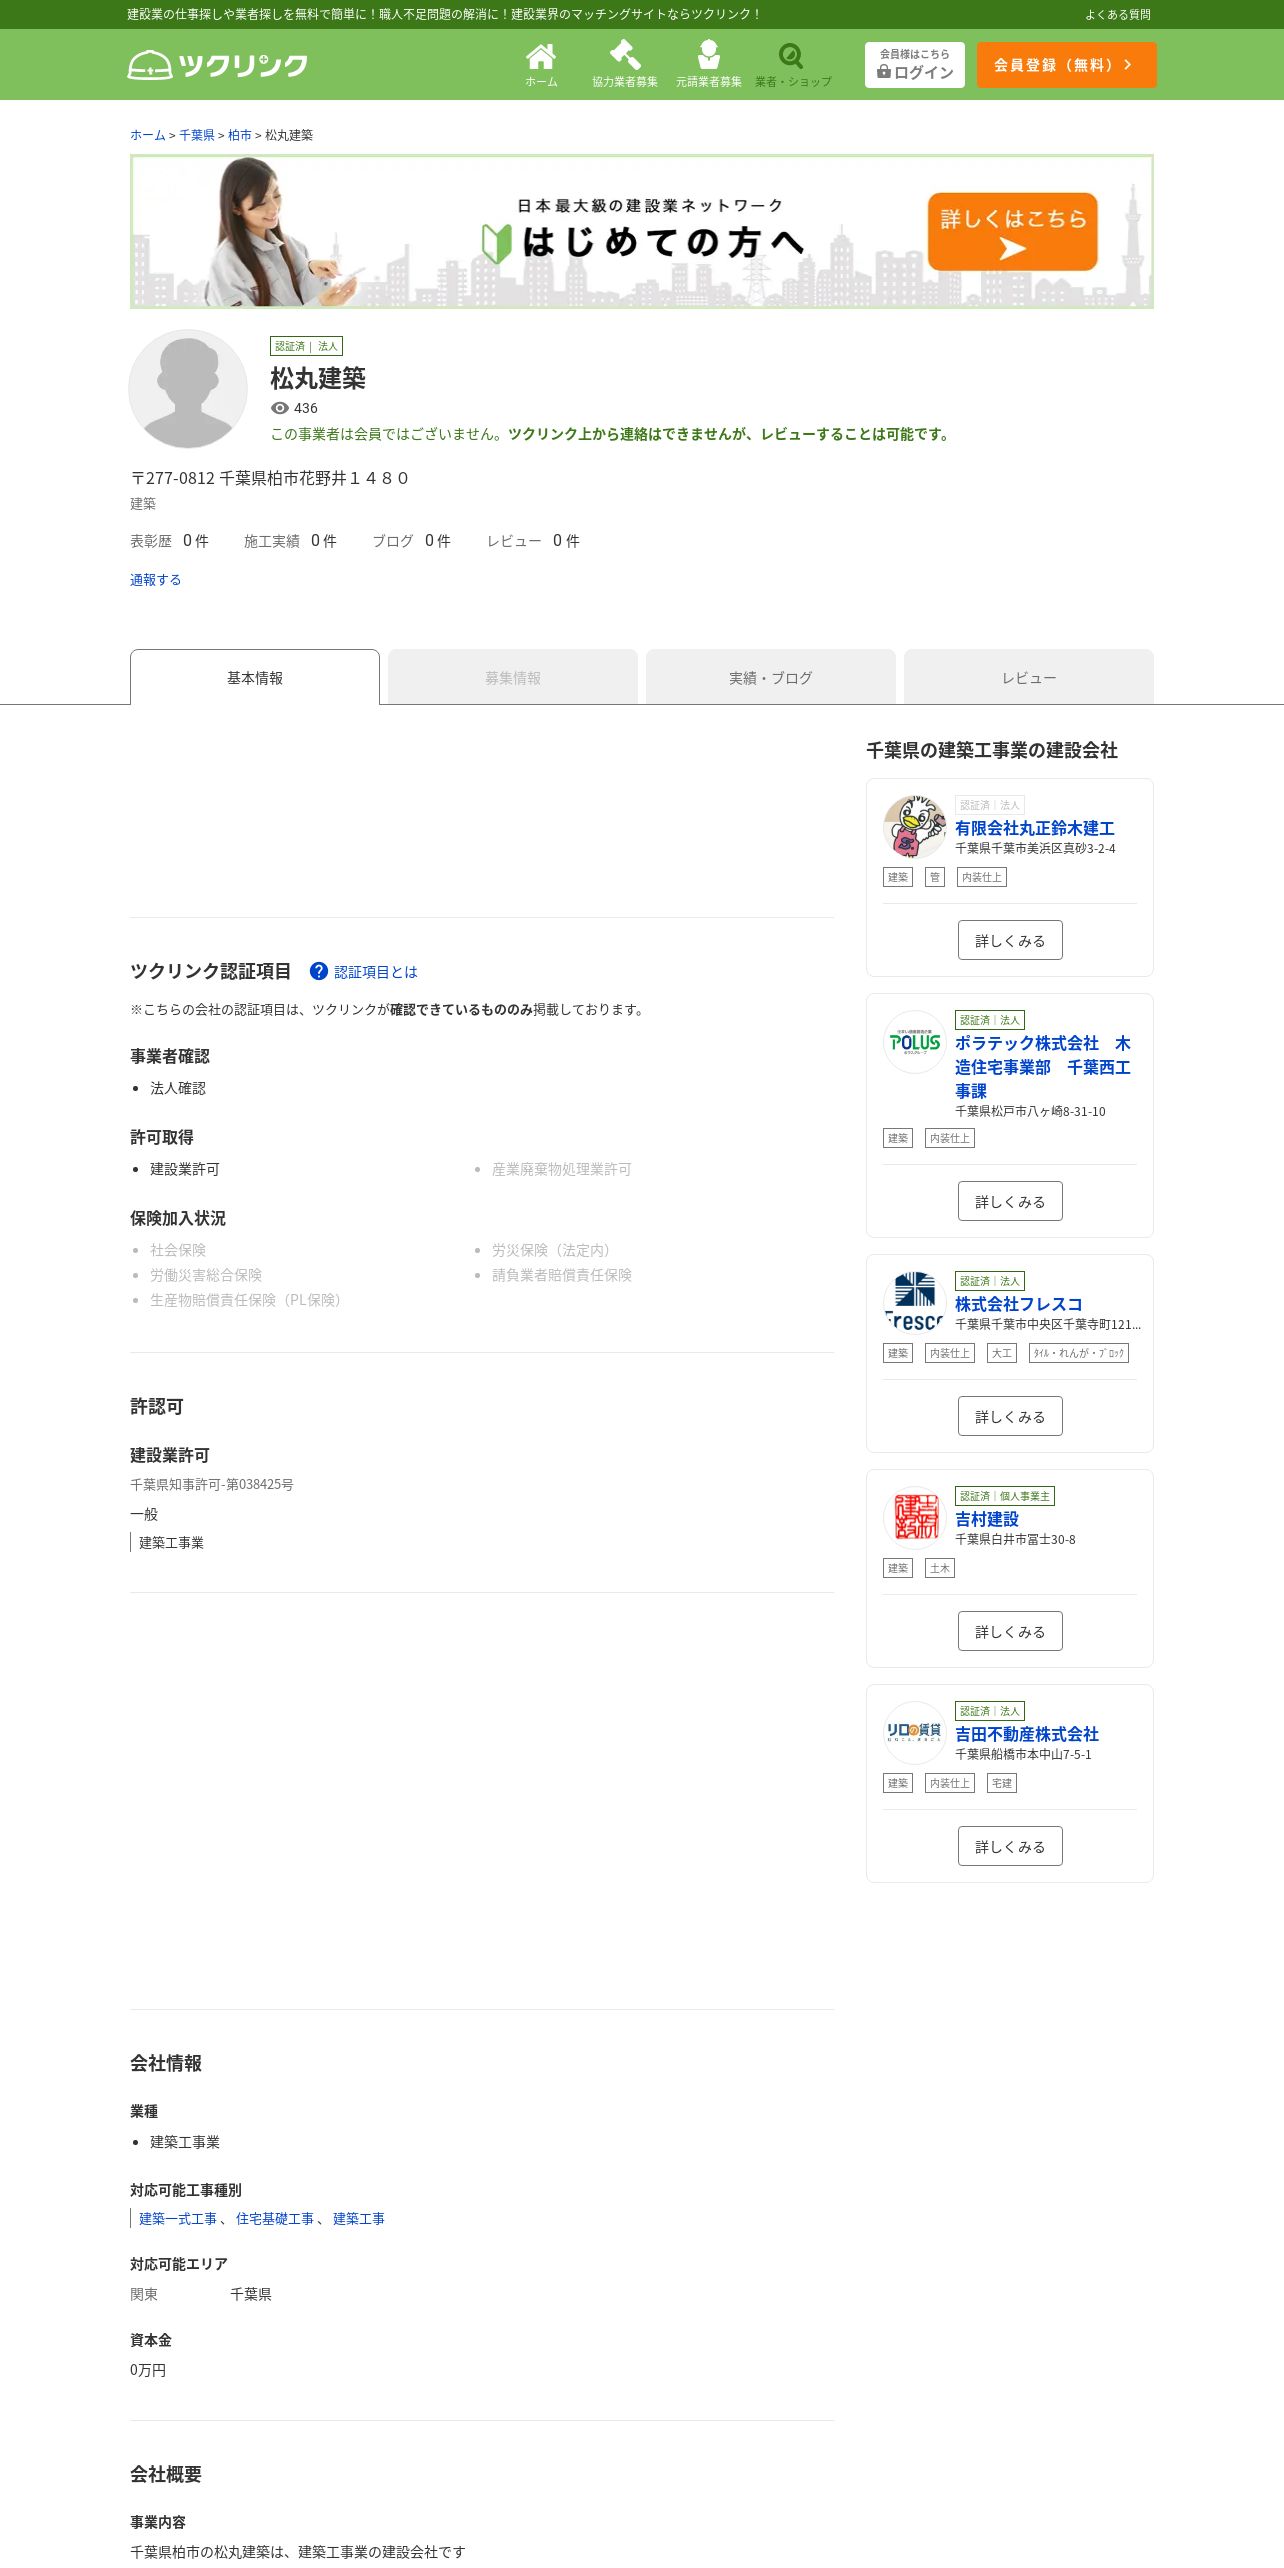Select the 募集情報 tab
The image size is (1284, 2568).
[x=513, y=678]
